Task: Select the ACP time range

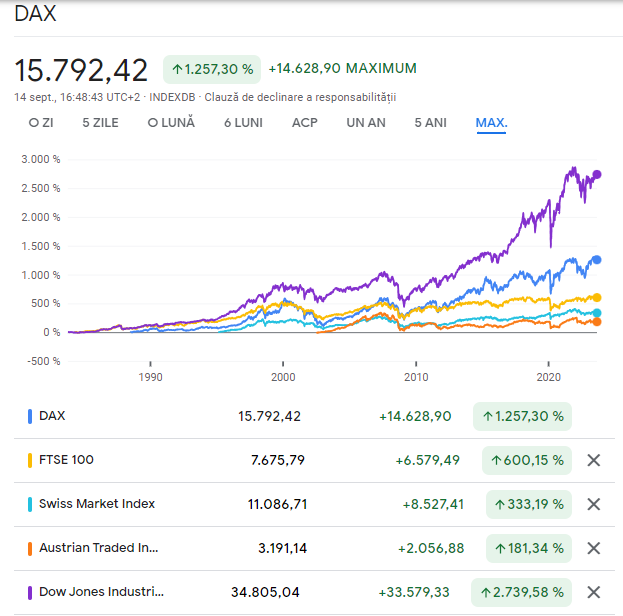Action: tap(305, 123)
